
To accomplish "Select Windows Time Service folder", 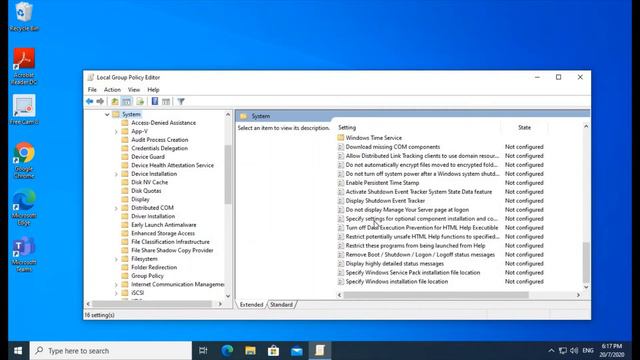I will pyautogui.click(x=373, y=138).
